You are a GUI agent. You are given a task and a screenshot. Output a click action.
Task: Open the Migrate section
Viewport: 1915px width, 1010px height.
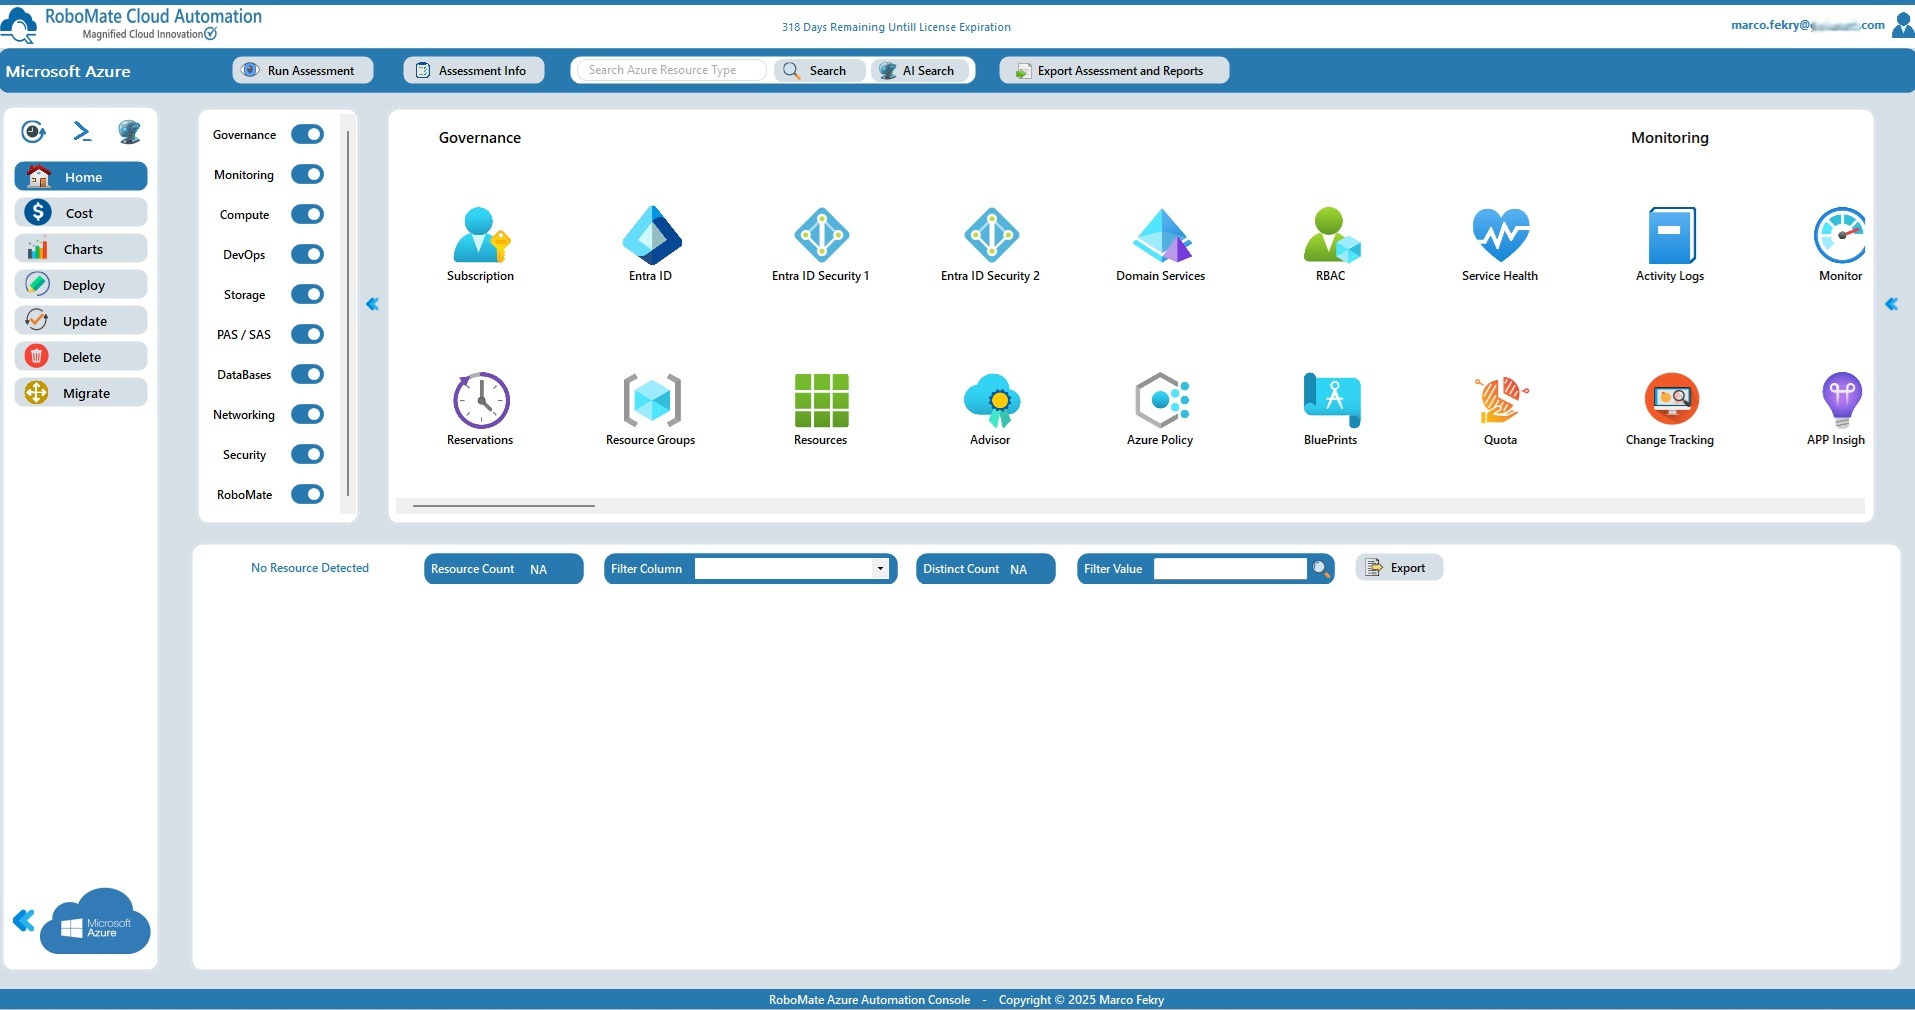click(x=81, y=393)
